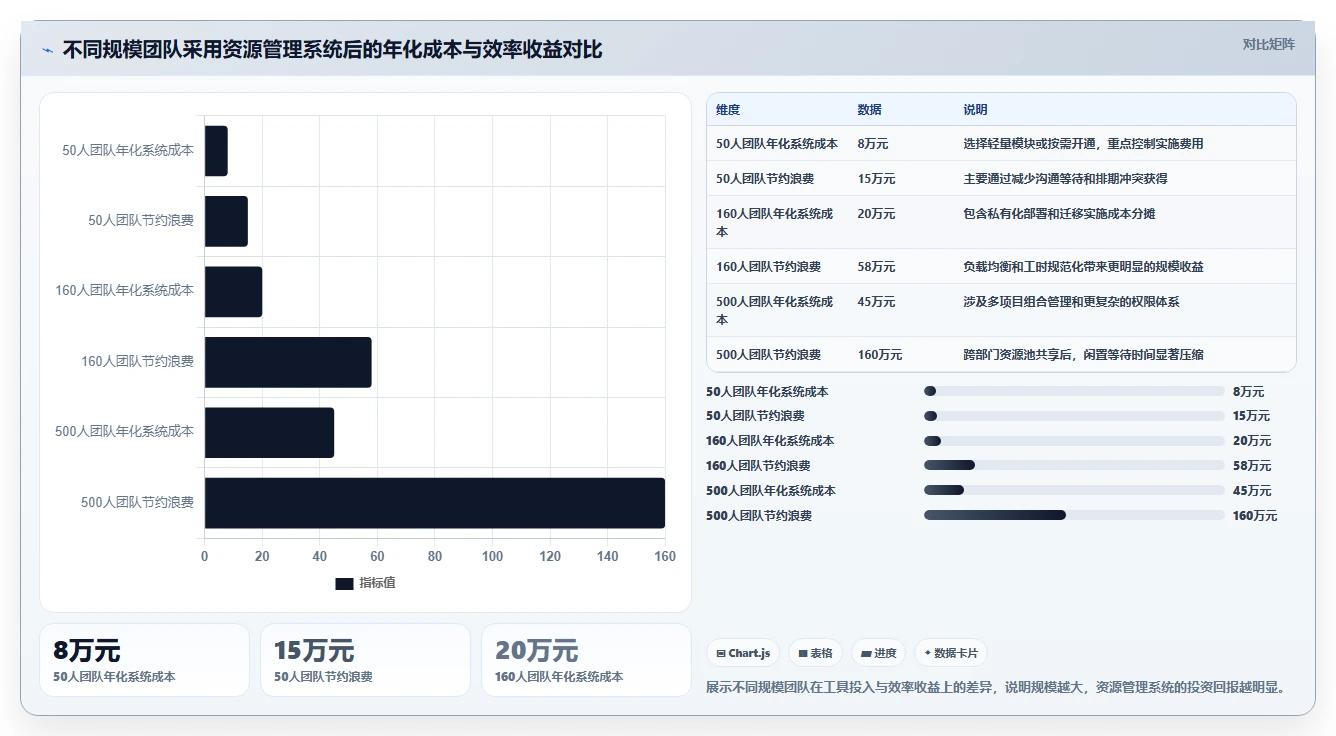Click the 表格 tag button
Image resolution: width=1336 pixels, height=736 pixels.
click(815, 653)
